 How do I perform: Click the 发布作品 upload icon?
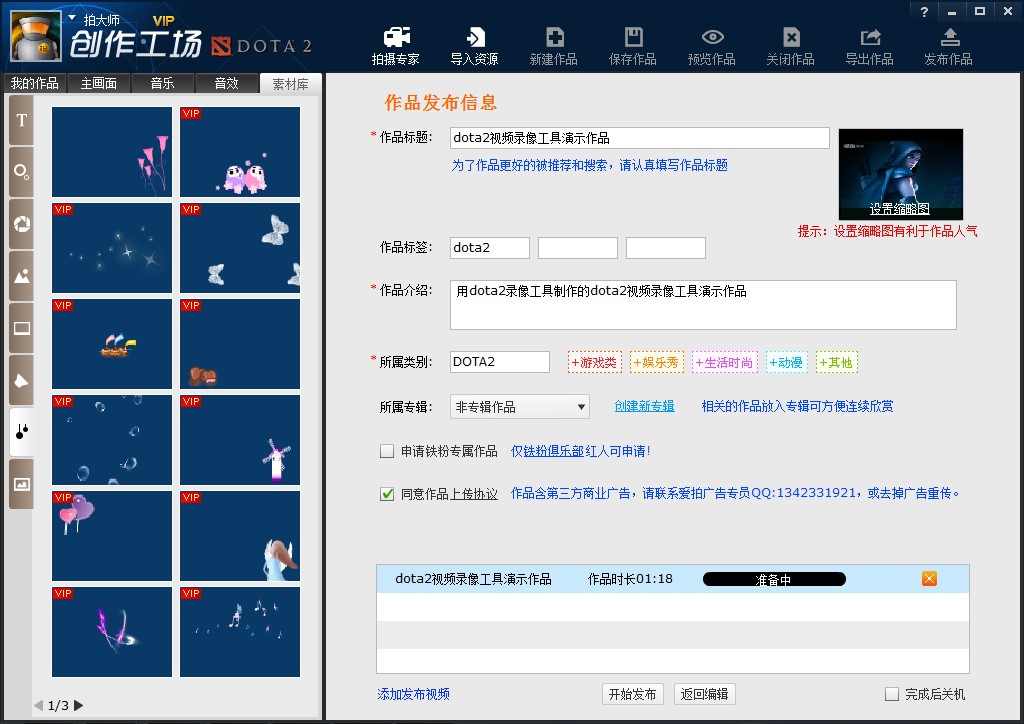coord(948,46)
